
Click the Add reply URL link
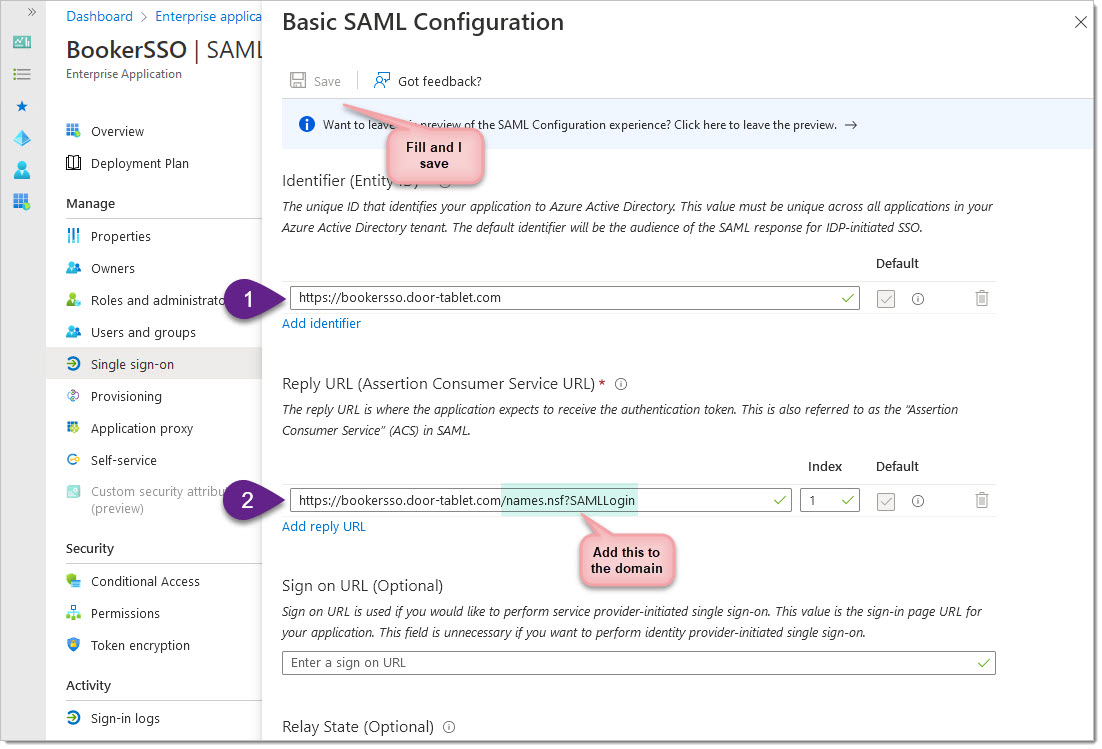(x=324, y=526)
